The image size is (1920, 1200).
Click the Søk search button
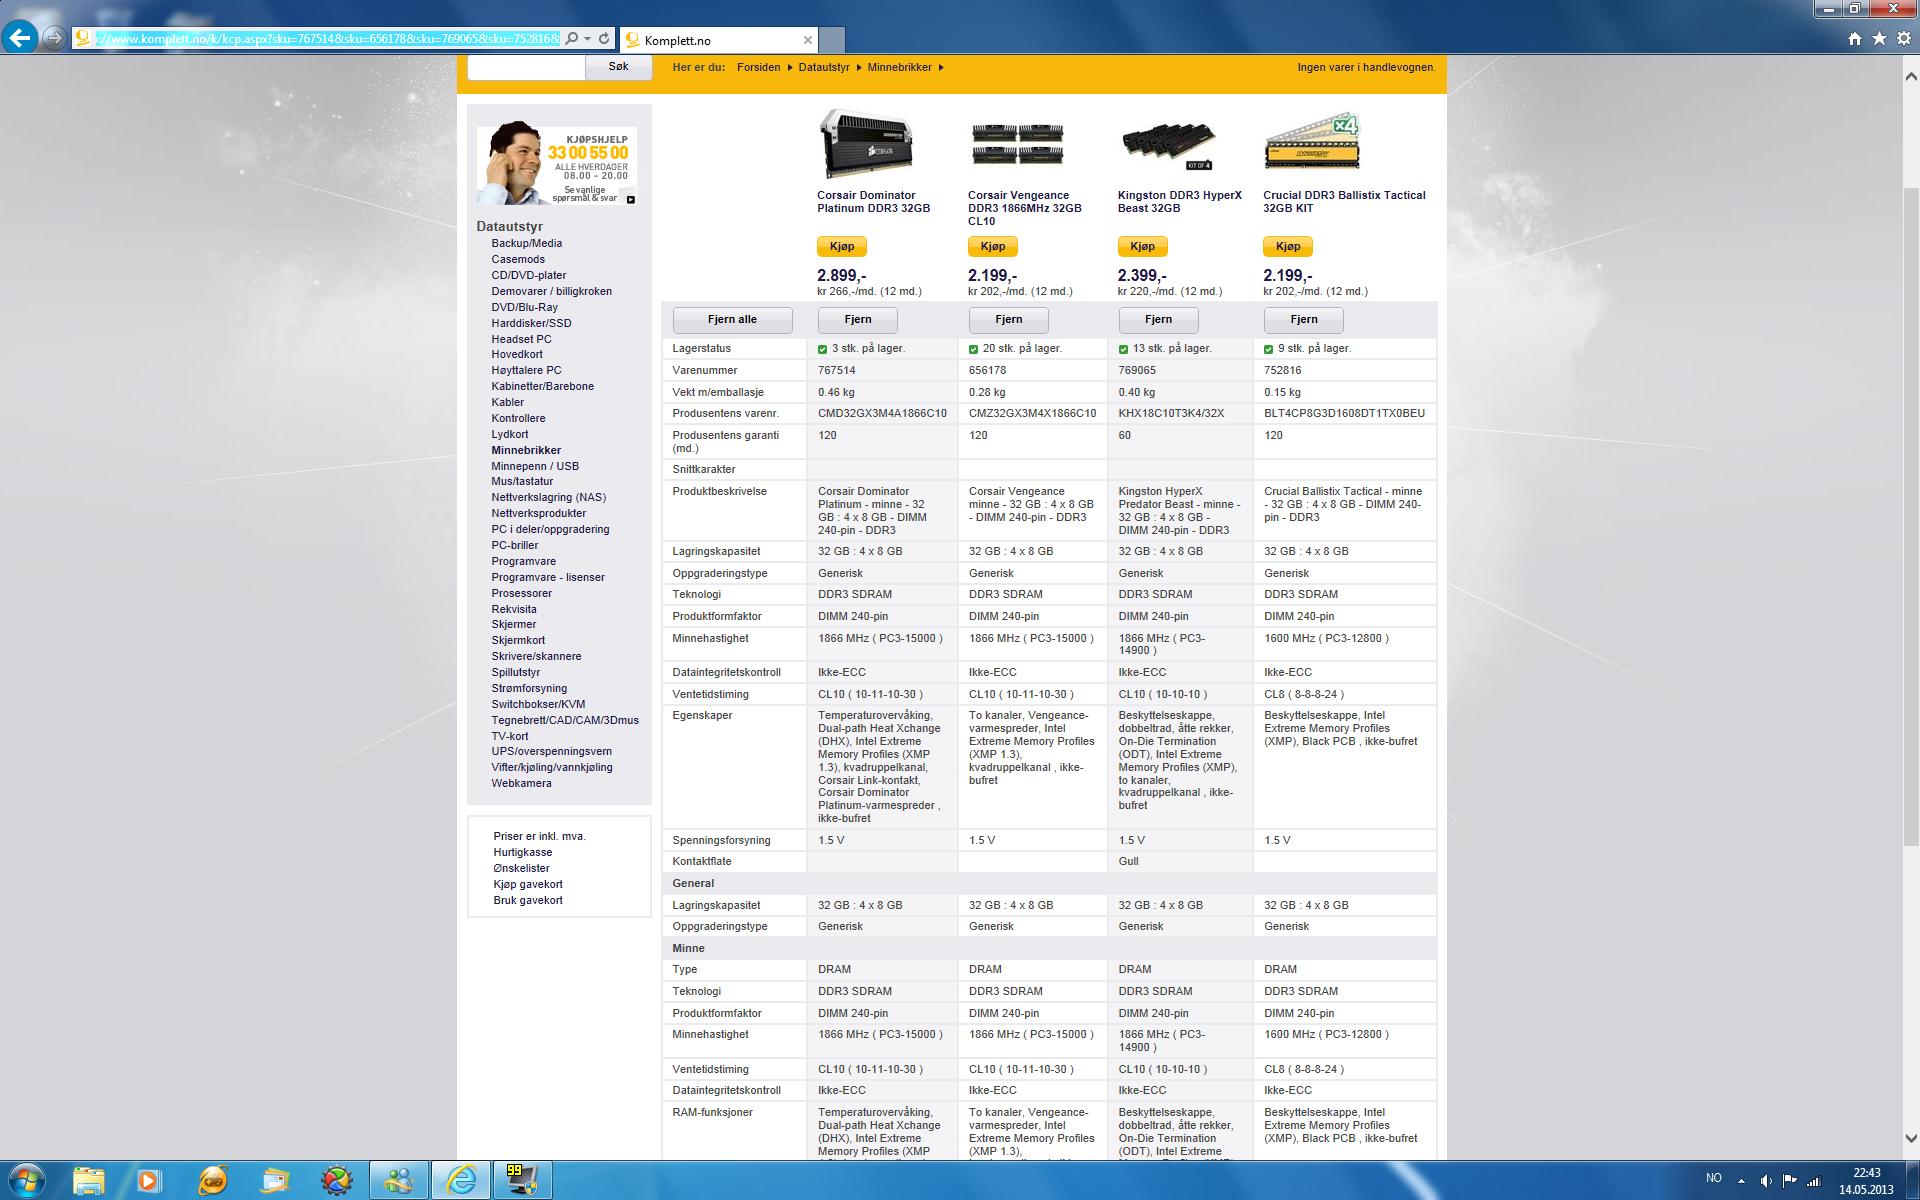[x=618, y=67]
